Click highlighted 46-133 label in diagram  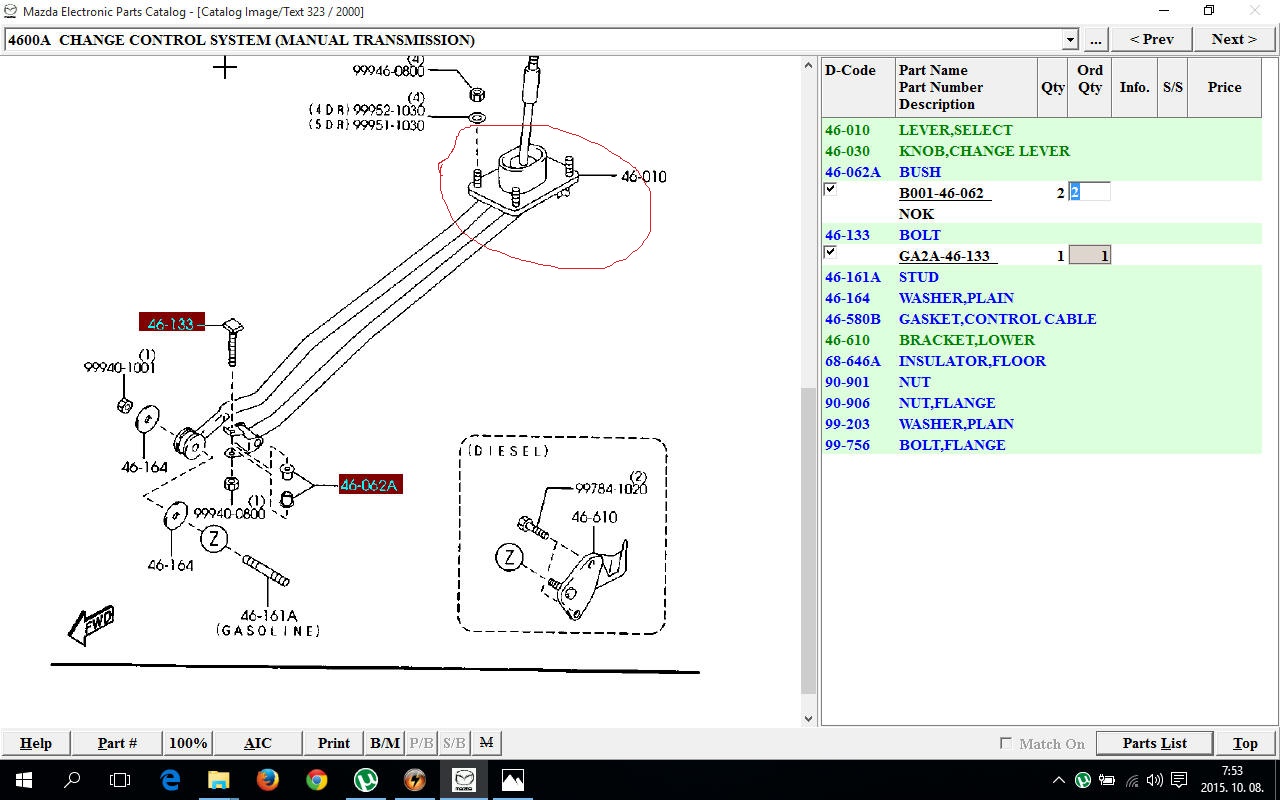(x=171, y=323)
